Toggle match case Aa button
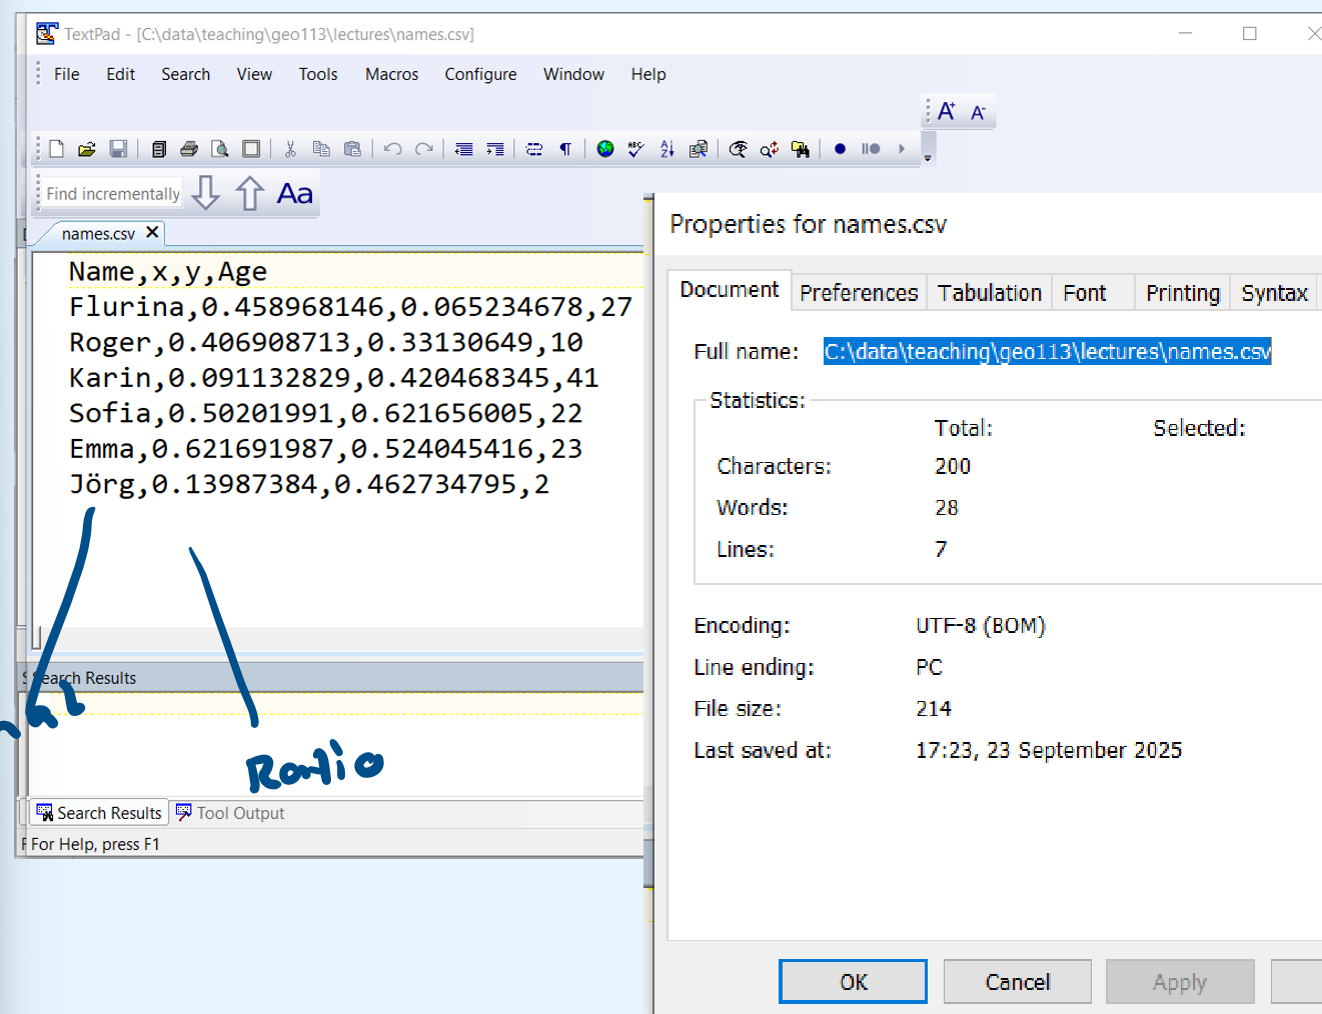This screenshot has width=1322, height=1014. [x=295, y=193]
